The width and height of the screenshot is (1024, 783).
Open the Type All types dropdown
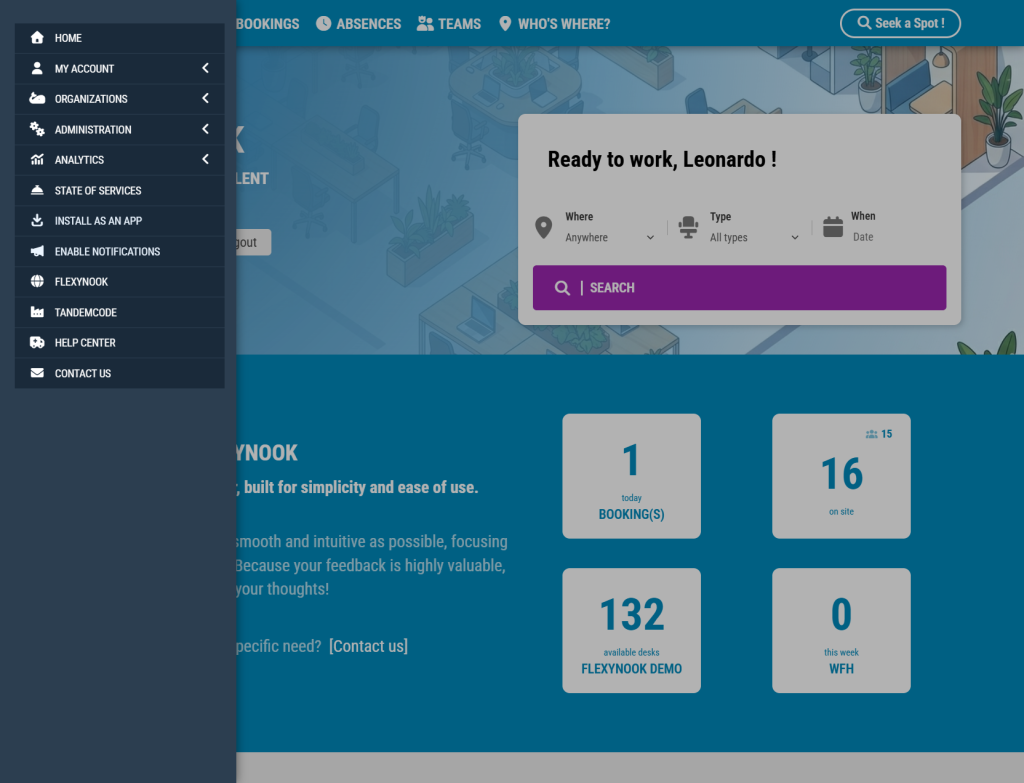coord(754,237)
